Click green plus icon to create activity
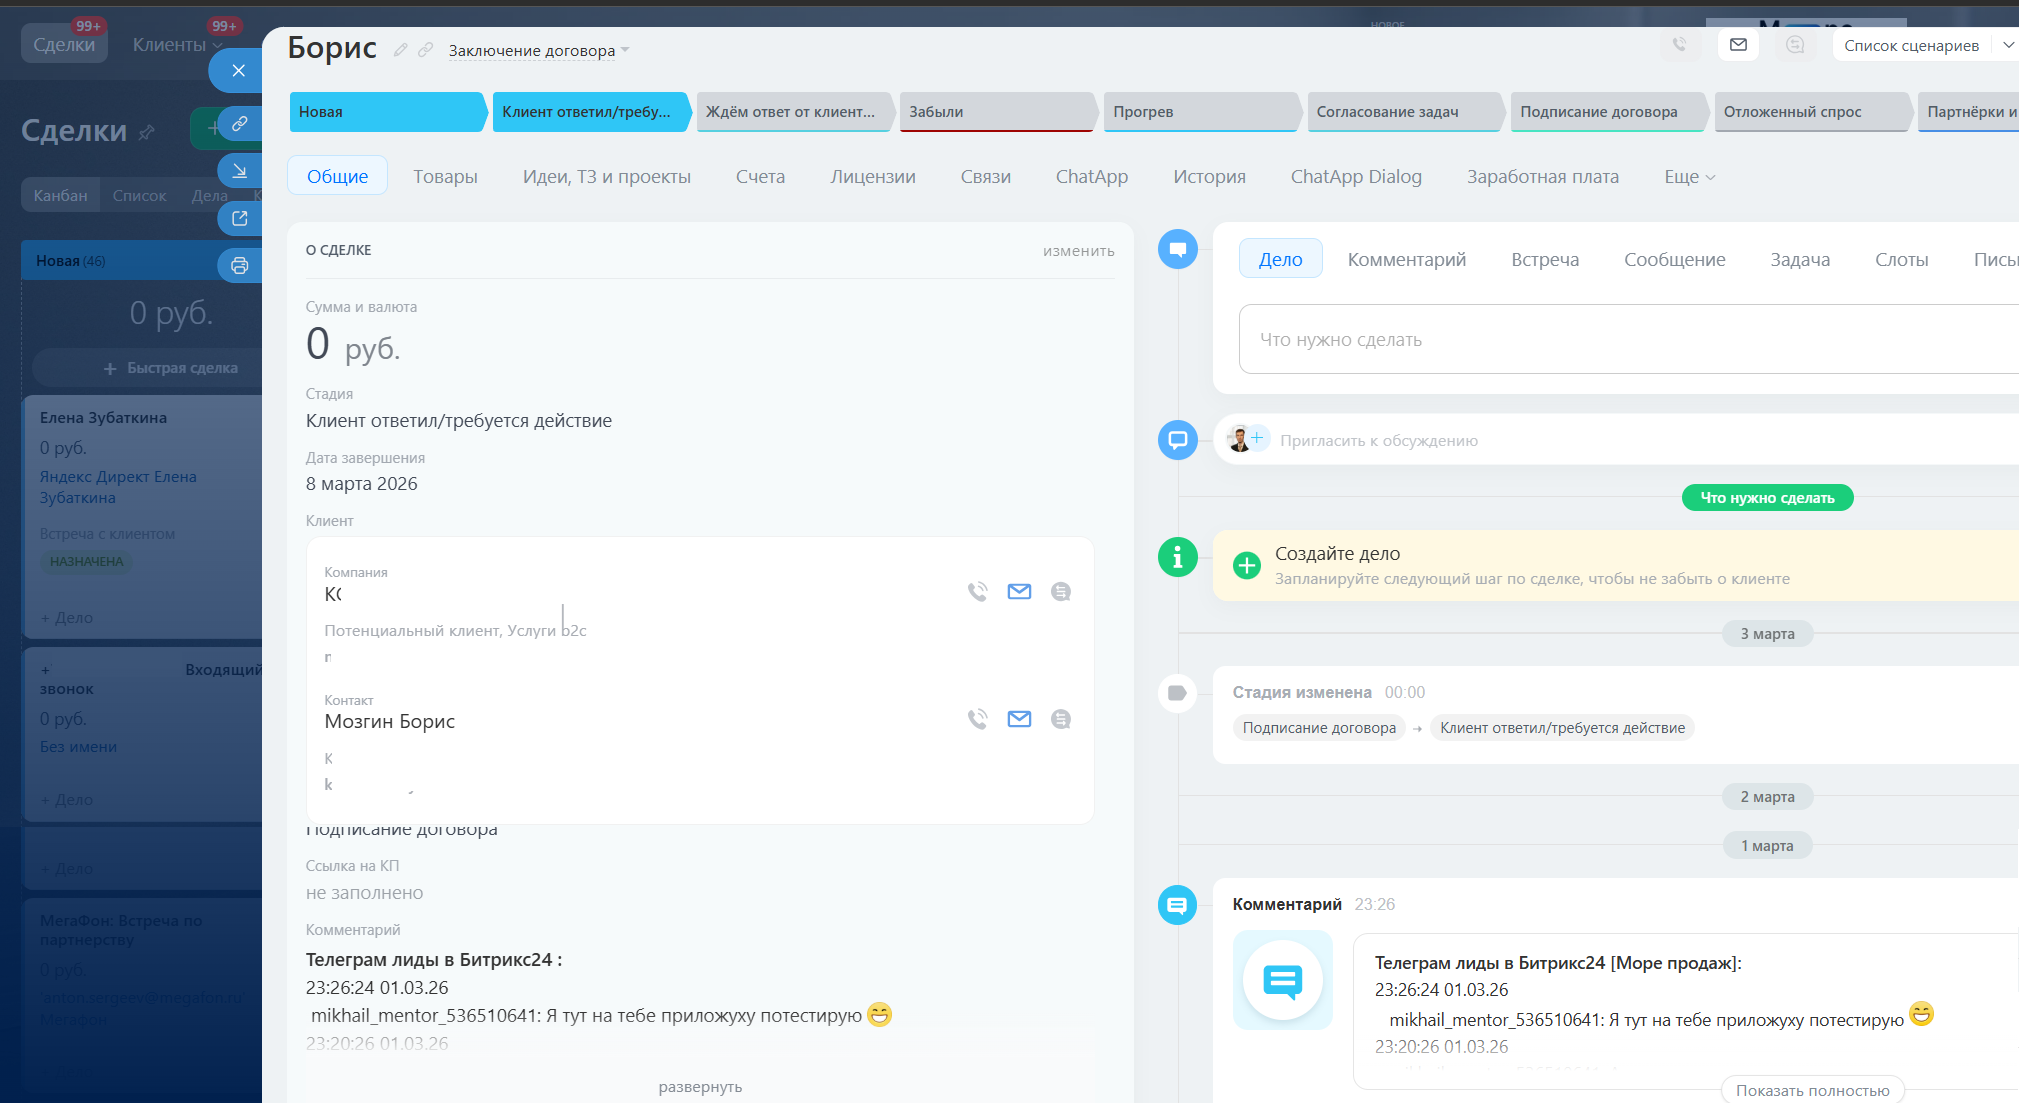Screen dimensions: 2019x1103 pyautogui.click(x=1246, y=565)
